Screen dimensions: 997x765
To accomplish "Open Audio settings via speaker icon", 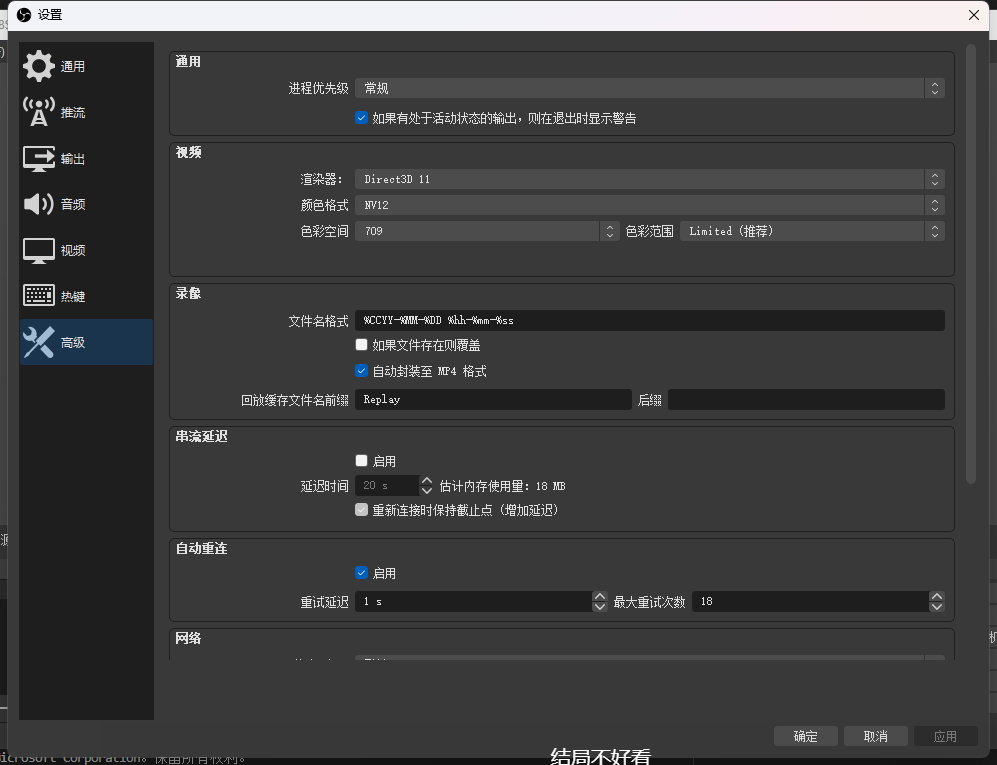I will pyautogui.click(x=39, y=204).
